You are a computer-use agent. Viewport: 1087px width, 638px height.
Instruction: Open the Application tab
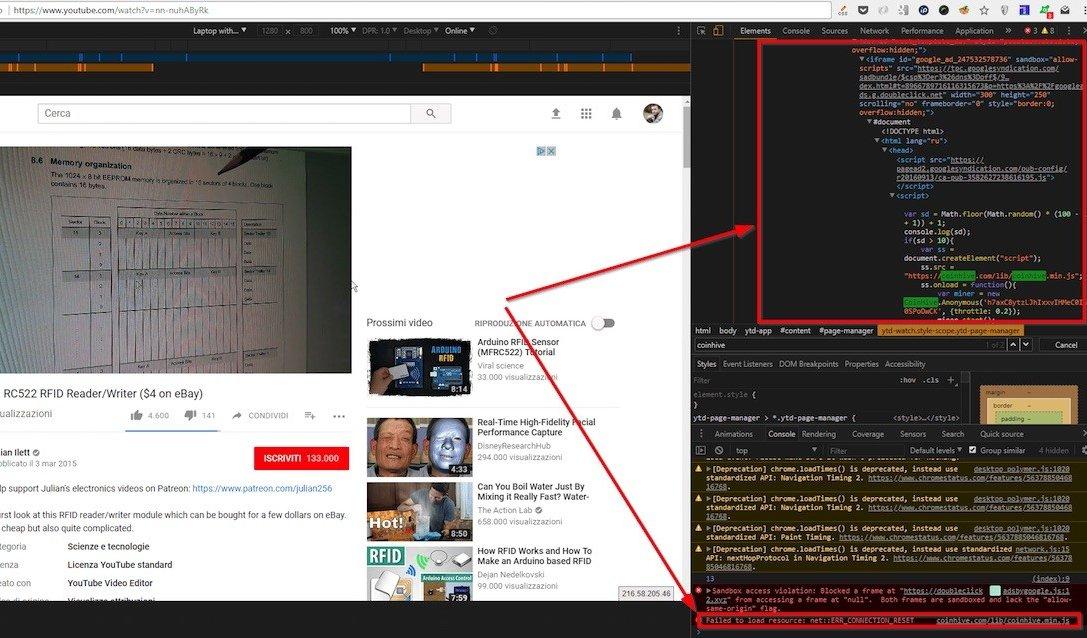974,31
